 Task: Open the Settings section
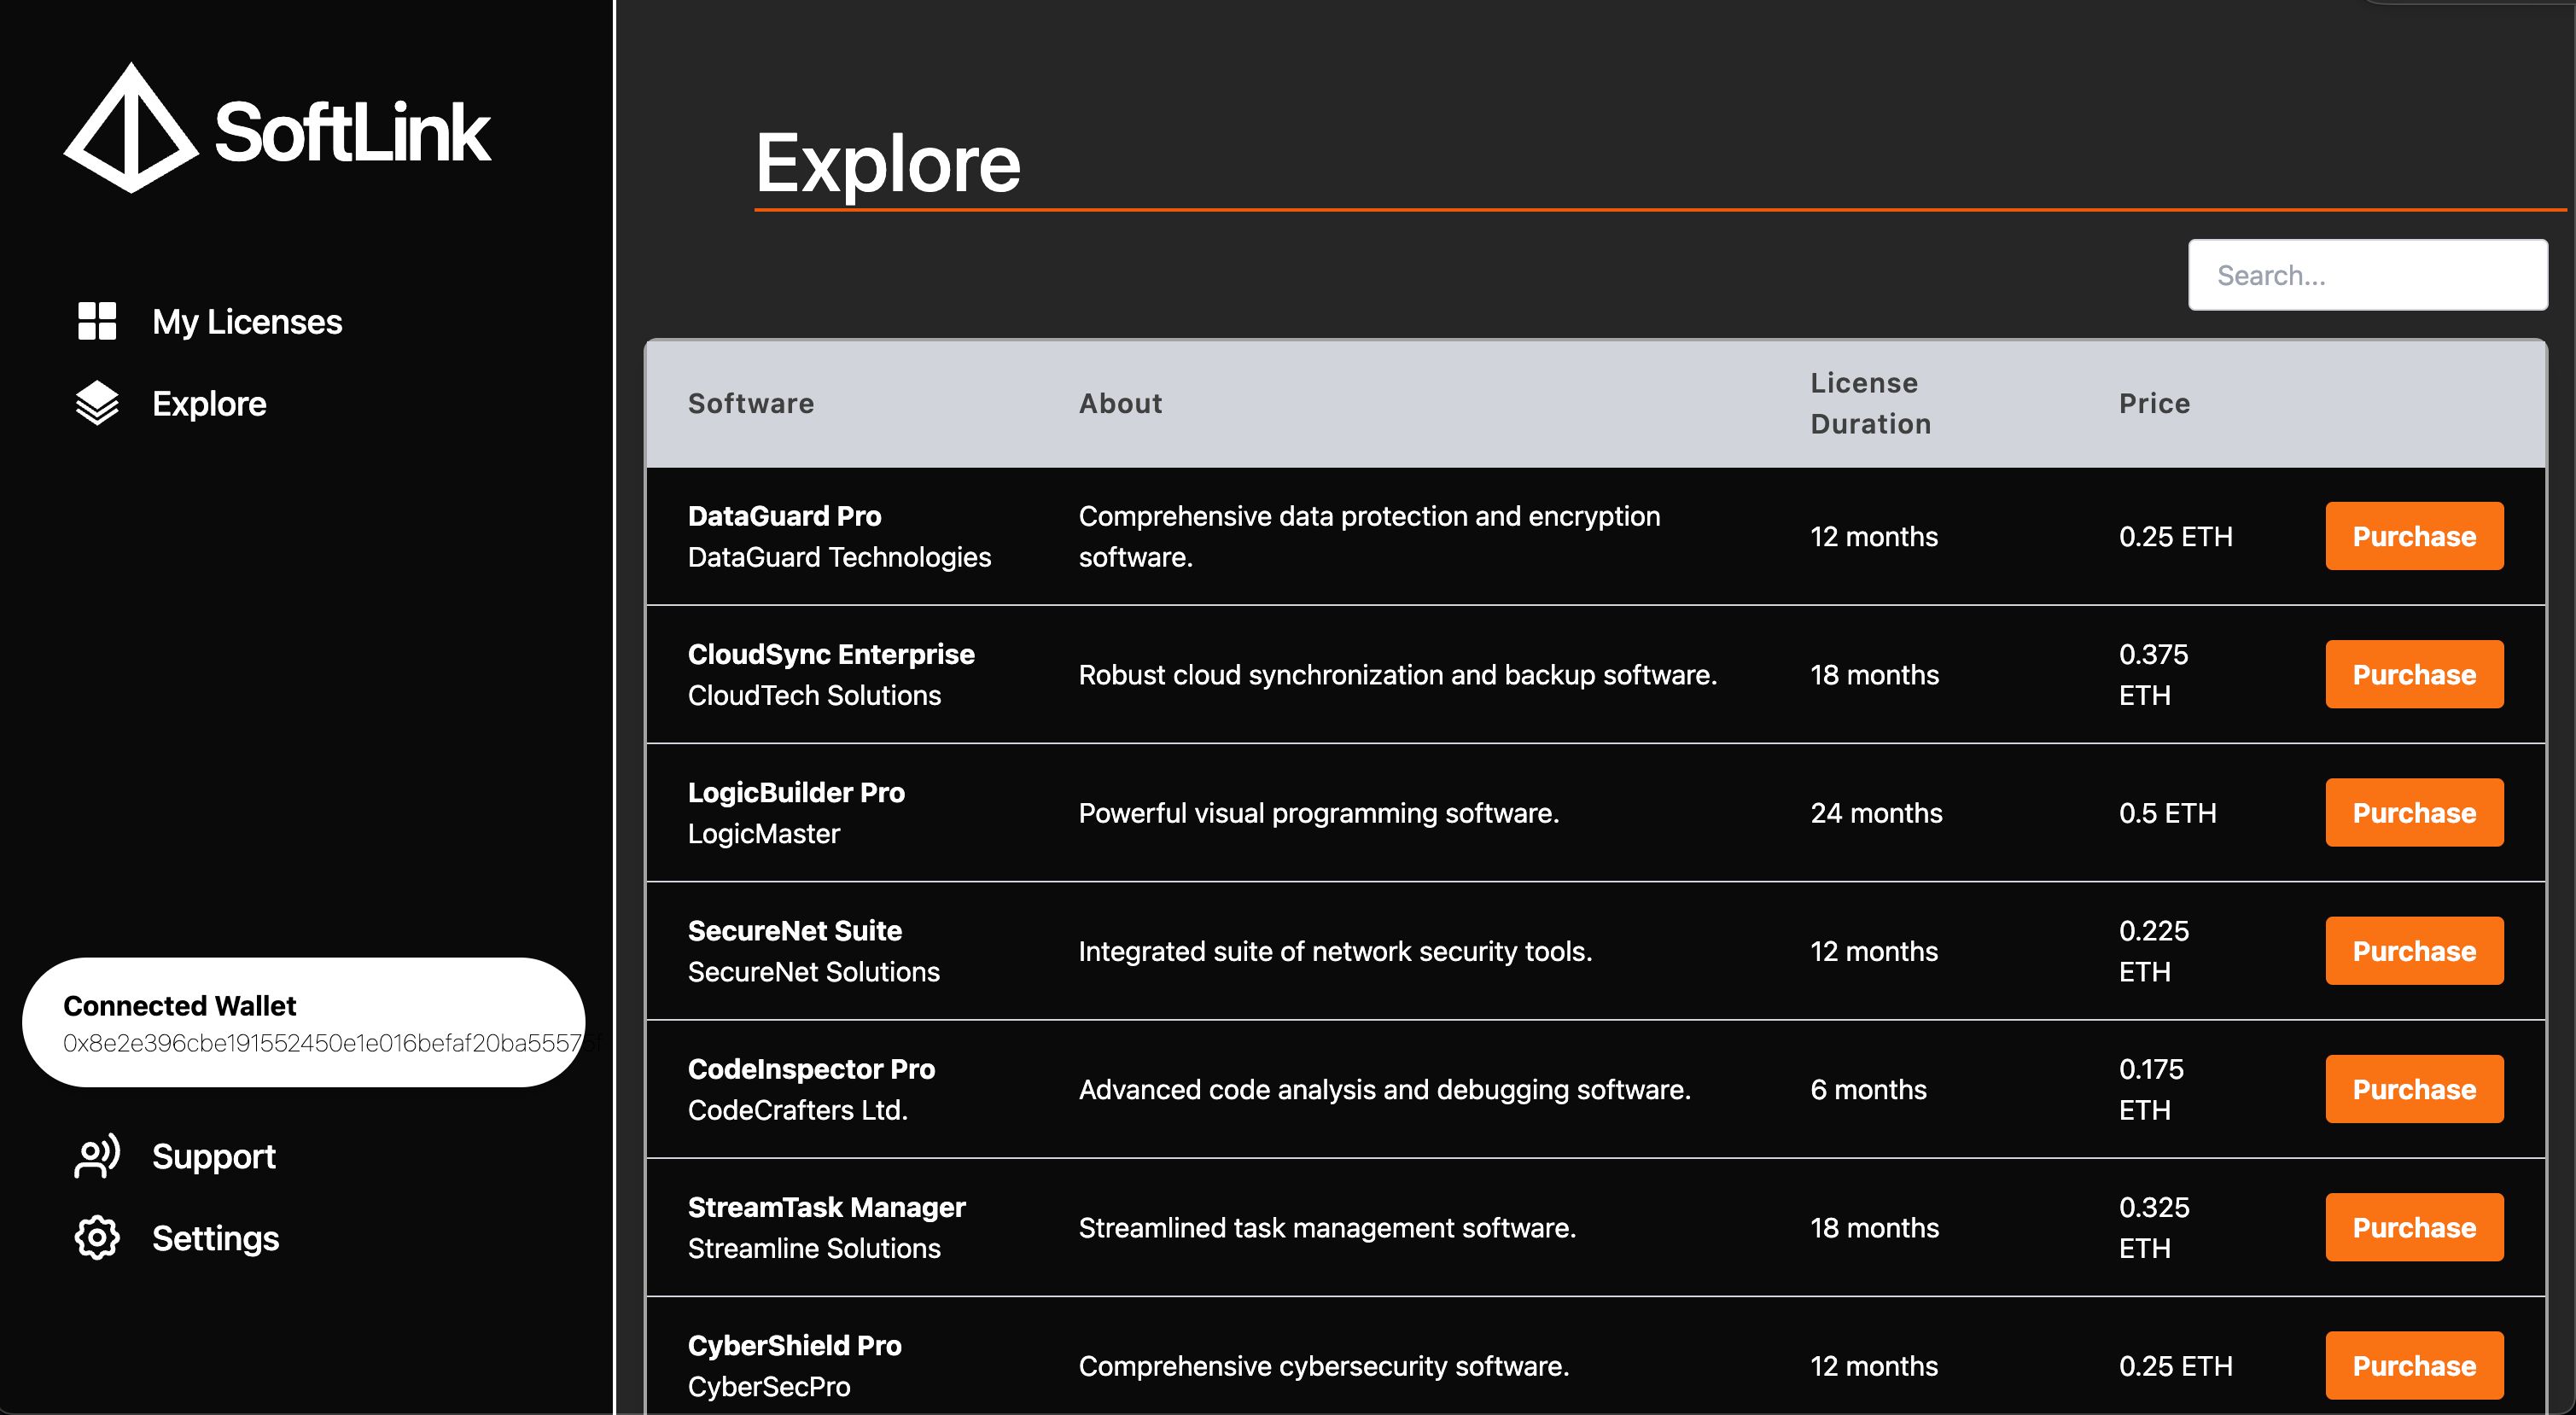point(215,1239)
